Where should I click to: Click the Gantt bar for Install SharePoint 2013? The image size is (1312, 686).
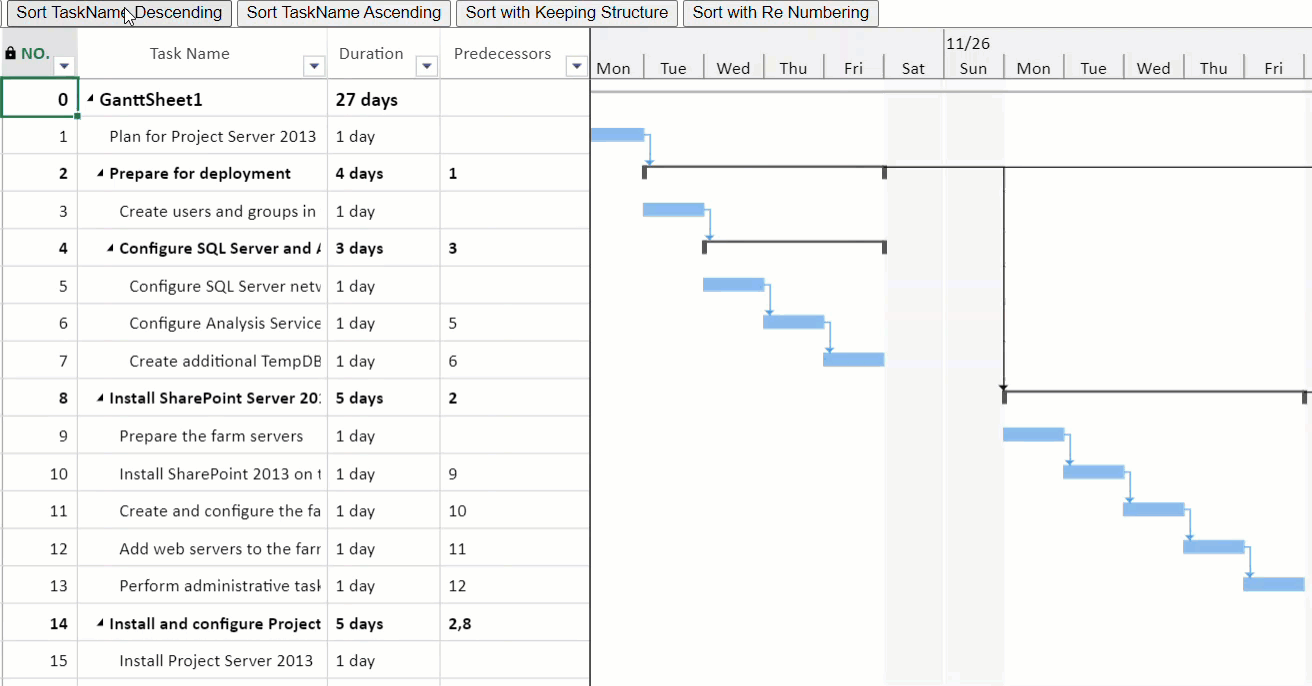tap(1093, 472)
